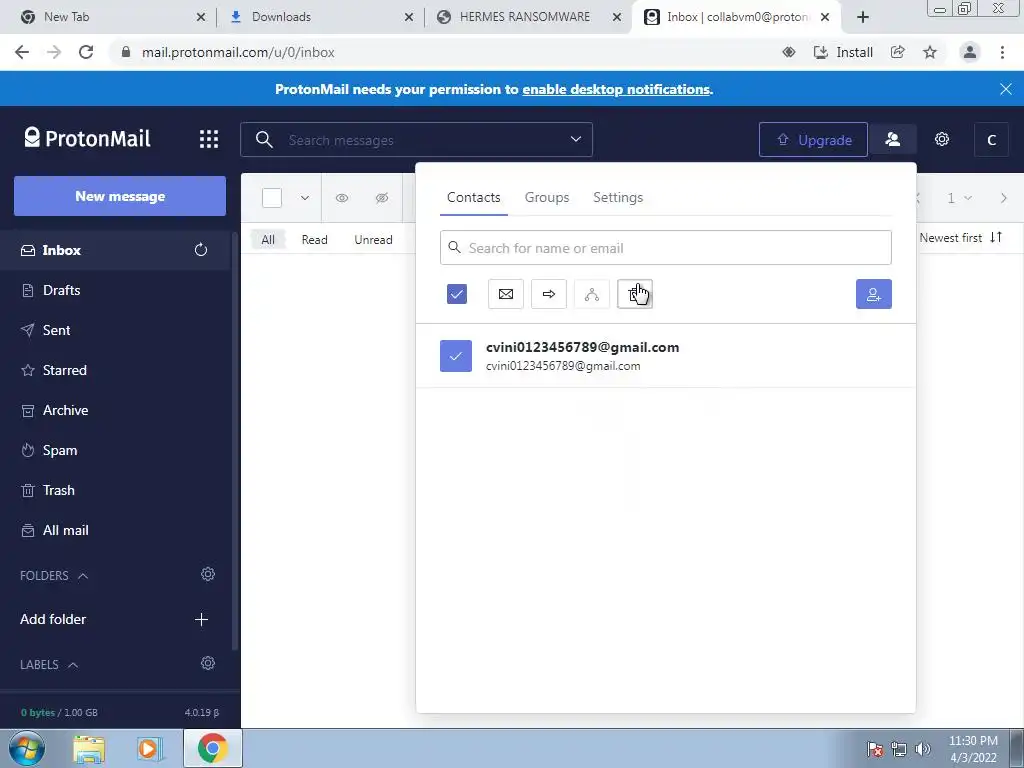The width and height of the screenshot is (1024, 768).
Task: Open Windows Media Player from taskbar
Action: pyautogui.click(x=149, y=749)
